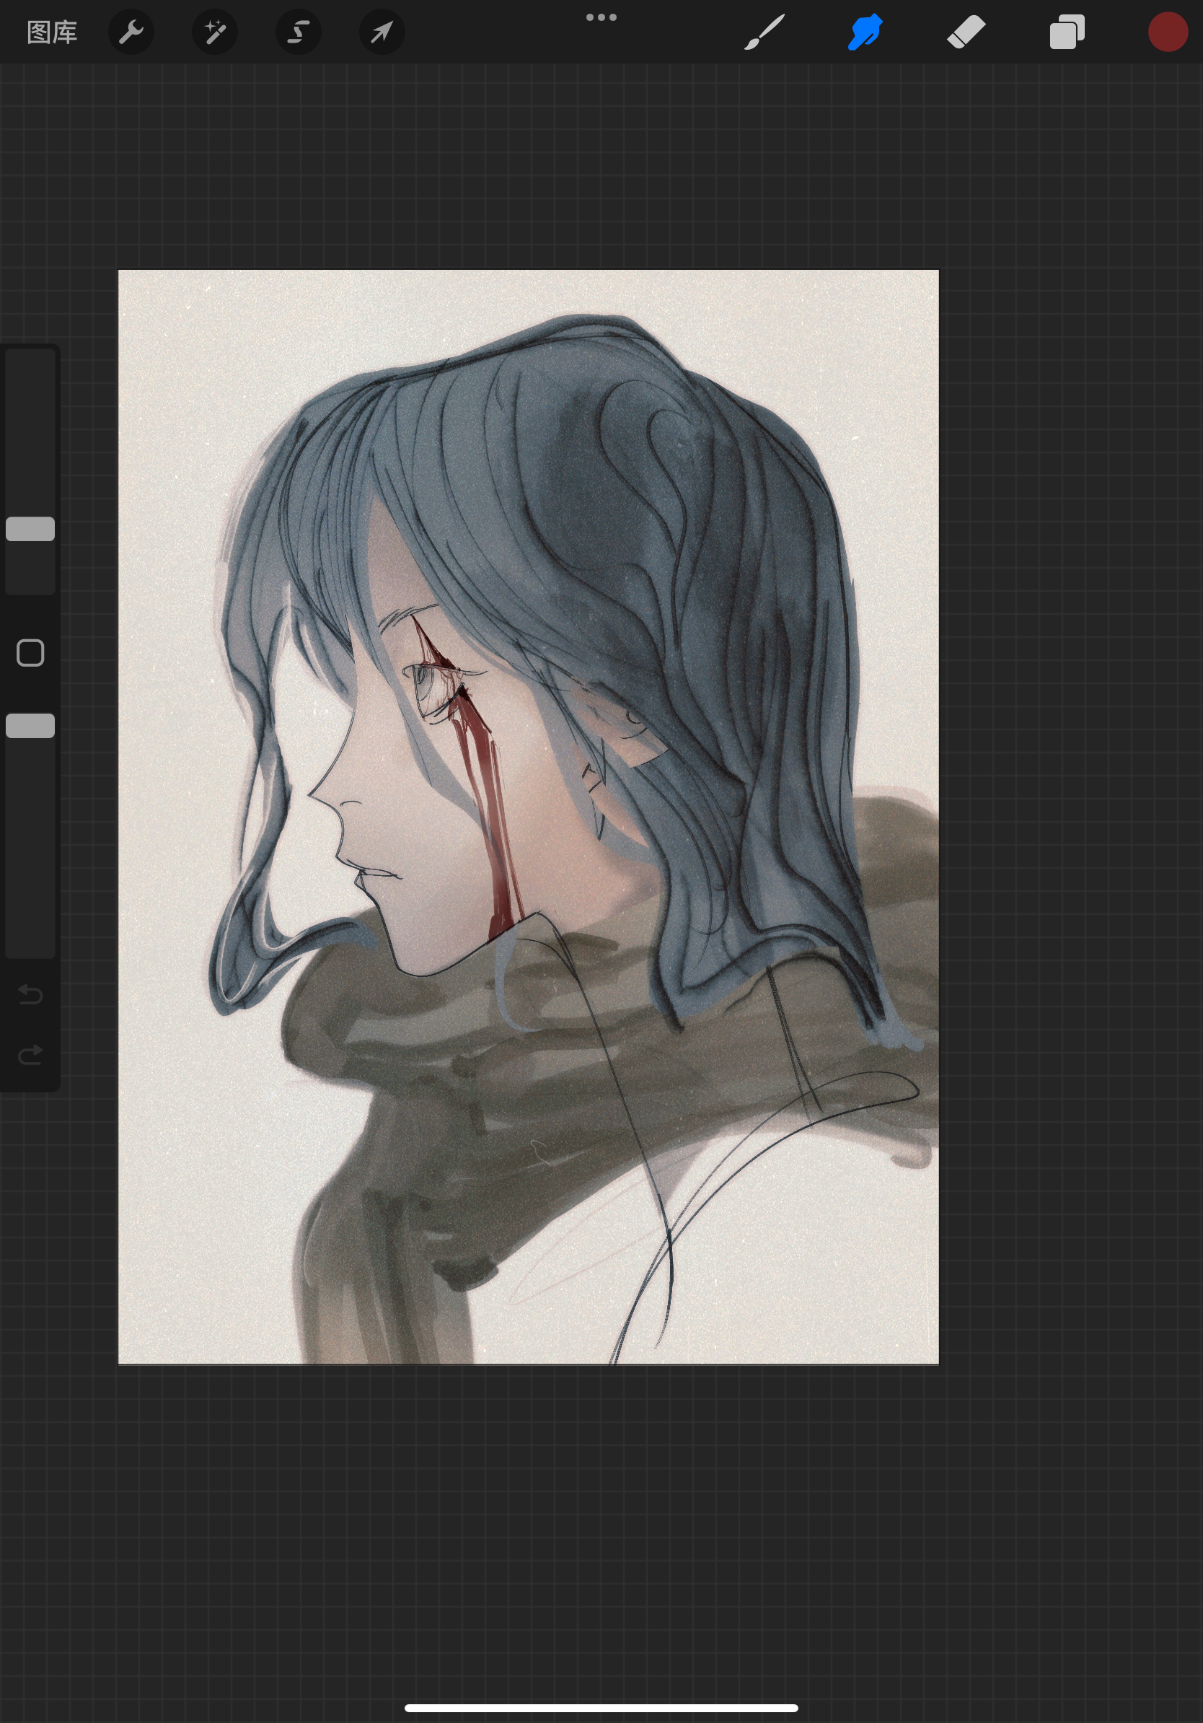Select the Eraser tool

pos(966,32)
